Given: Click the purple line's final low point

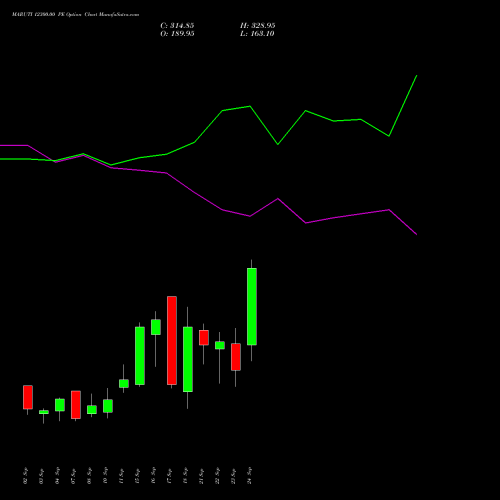Looking at the screenshot, I should click(417, 234).
